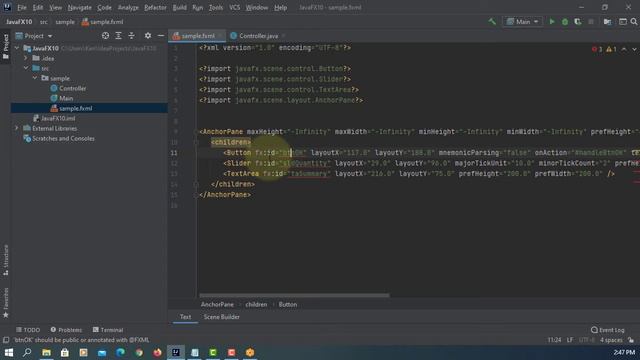Select Controller class in project tree
Screen dimensions: 640x360
point(72,88)
